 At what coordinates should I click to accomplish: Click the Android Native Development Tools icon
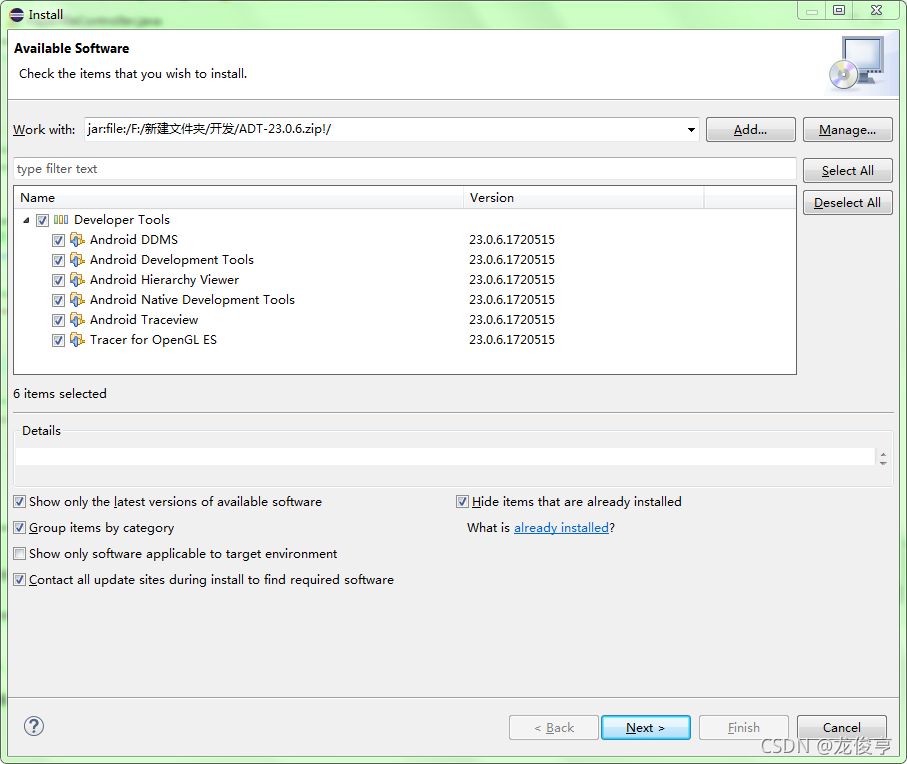(x=77, y=300)
